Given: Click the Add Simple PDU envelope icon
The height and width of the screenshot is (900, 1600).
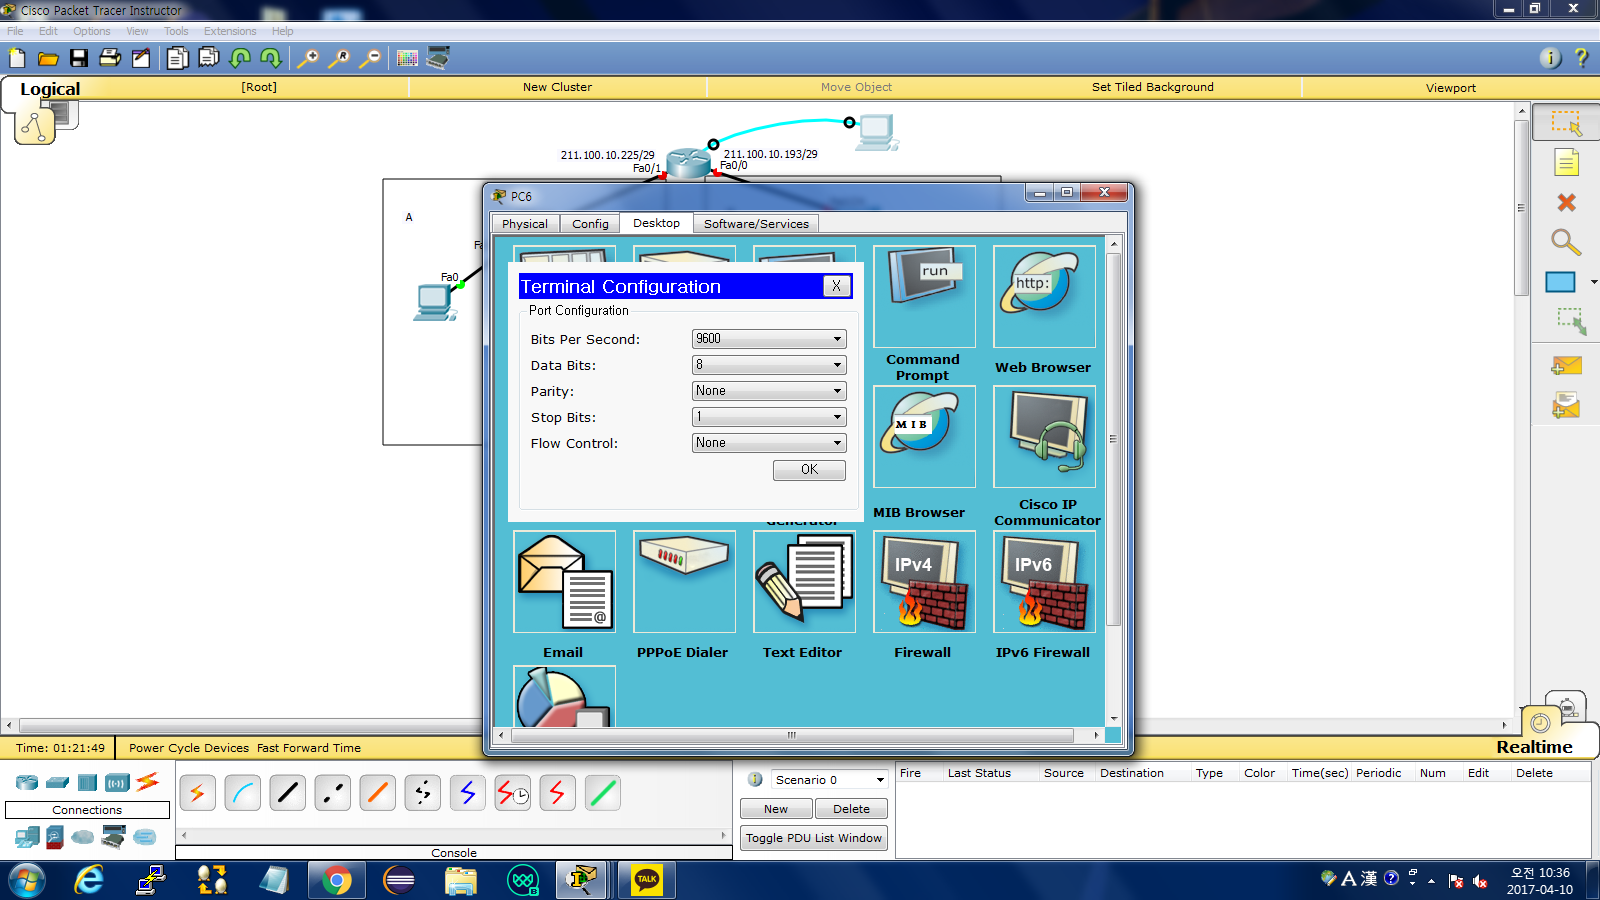Looking at the screenshot, I should coord(1566,366).
